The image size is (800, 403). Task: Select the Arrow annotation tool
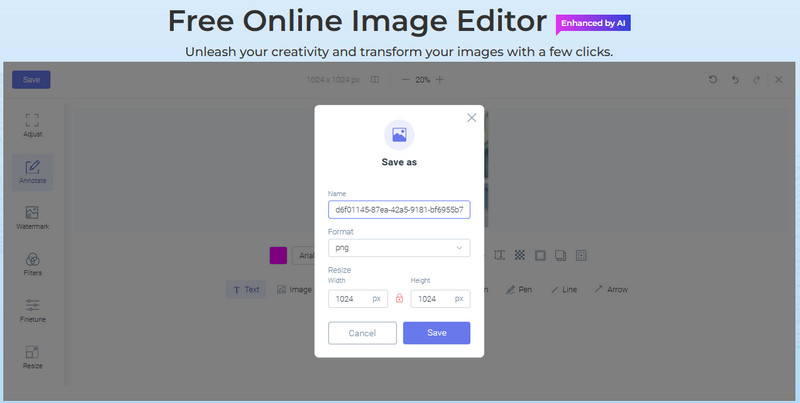point(611,289)
